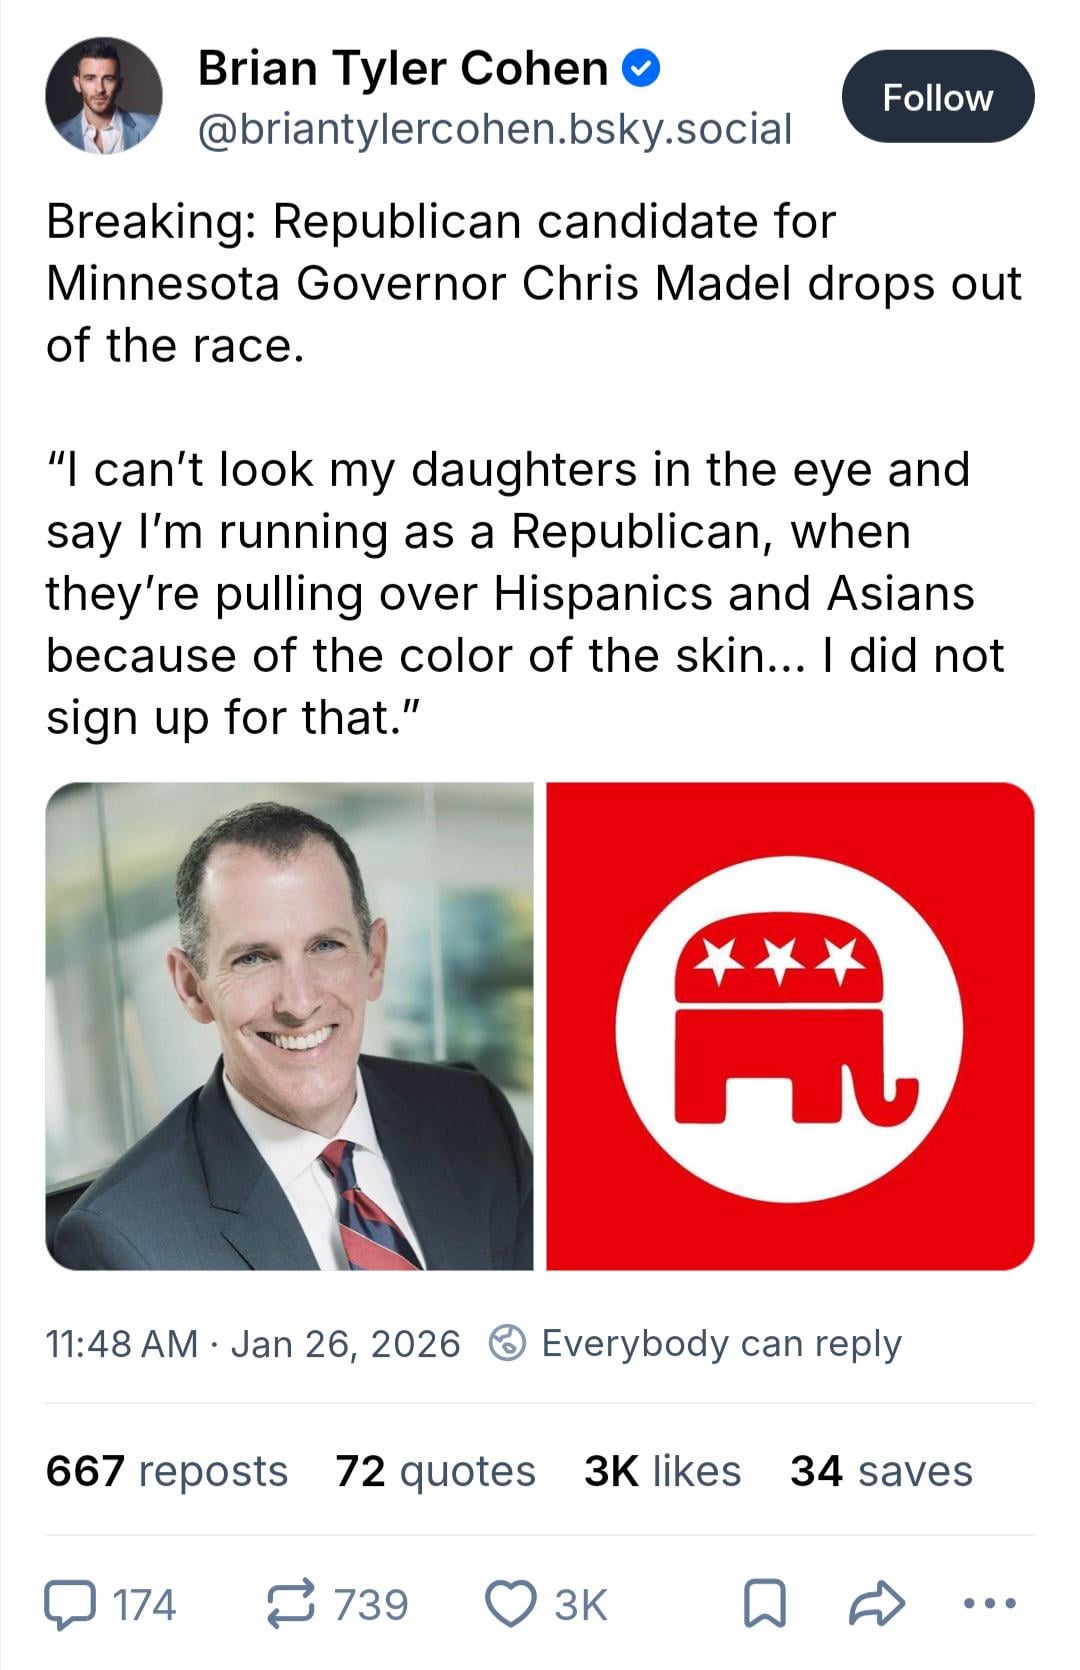Image resolution: width=1080 pixels, height=1670 pixels.
Task: Open the smiling man in suit photo
Action: pyautogui.click(x=289, y=1026)
